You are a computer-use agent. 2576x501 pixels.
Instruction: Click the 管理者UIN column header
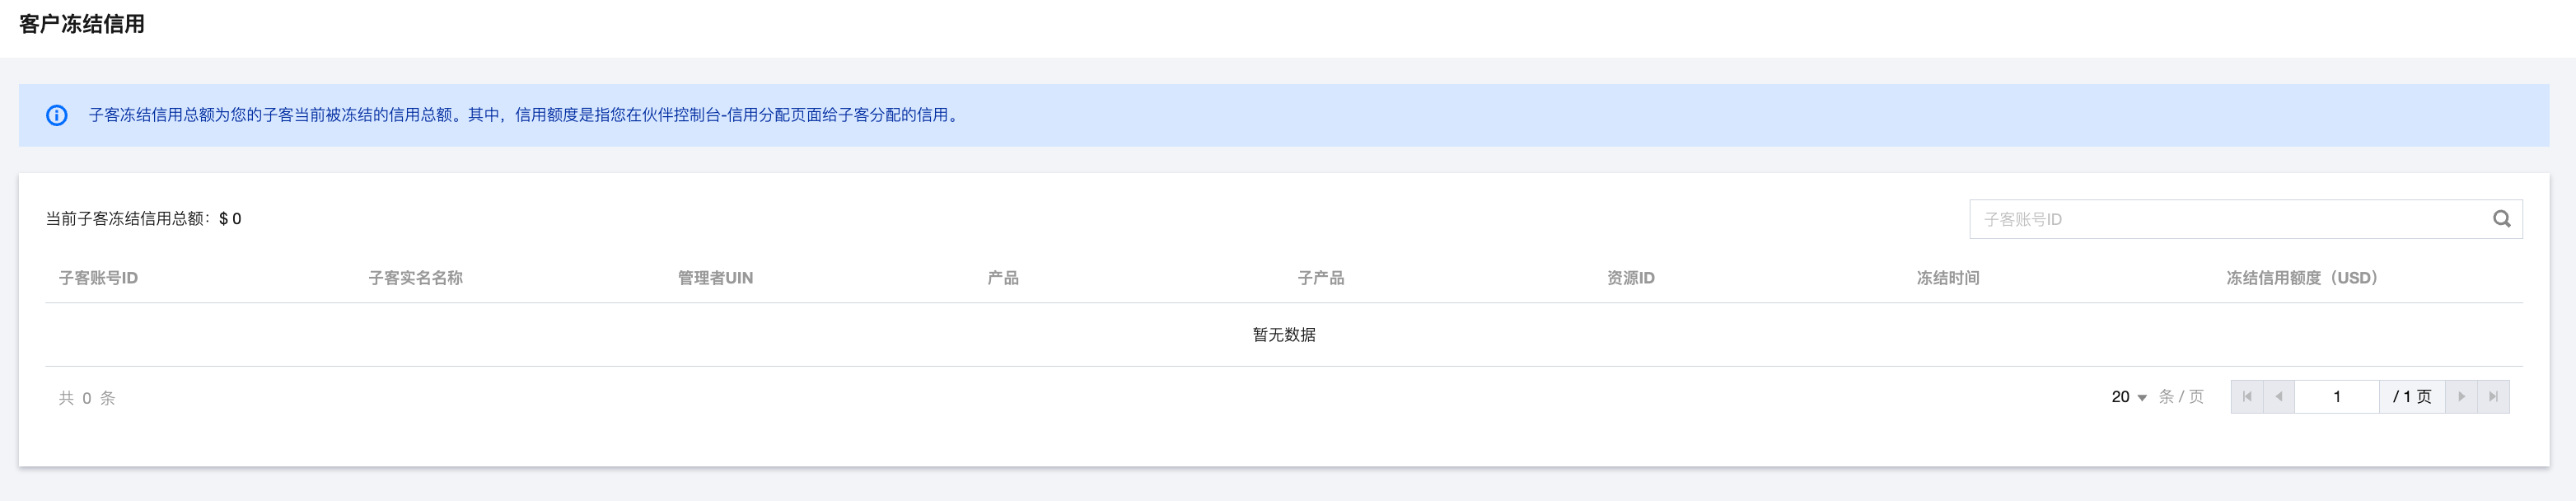pyautogui.click(x=715, y=278)
